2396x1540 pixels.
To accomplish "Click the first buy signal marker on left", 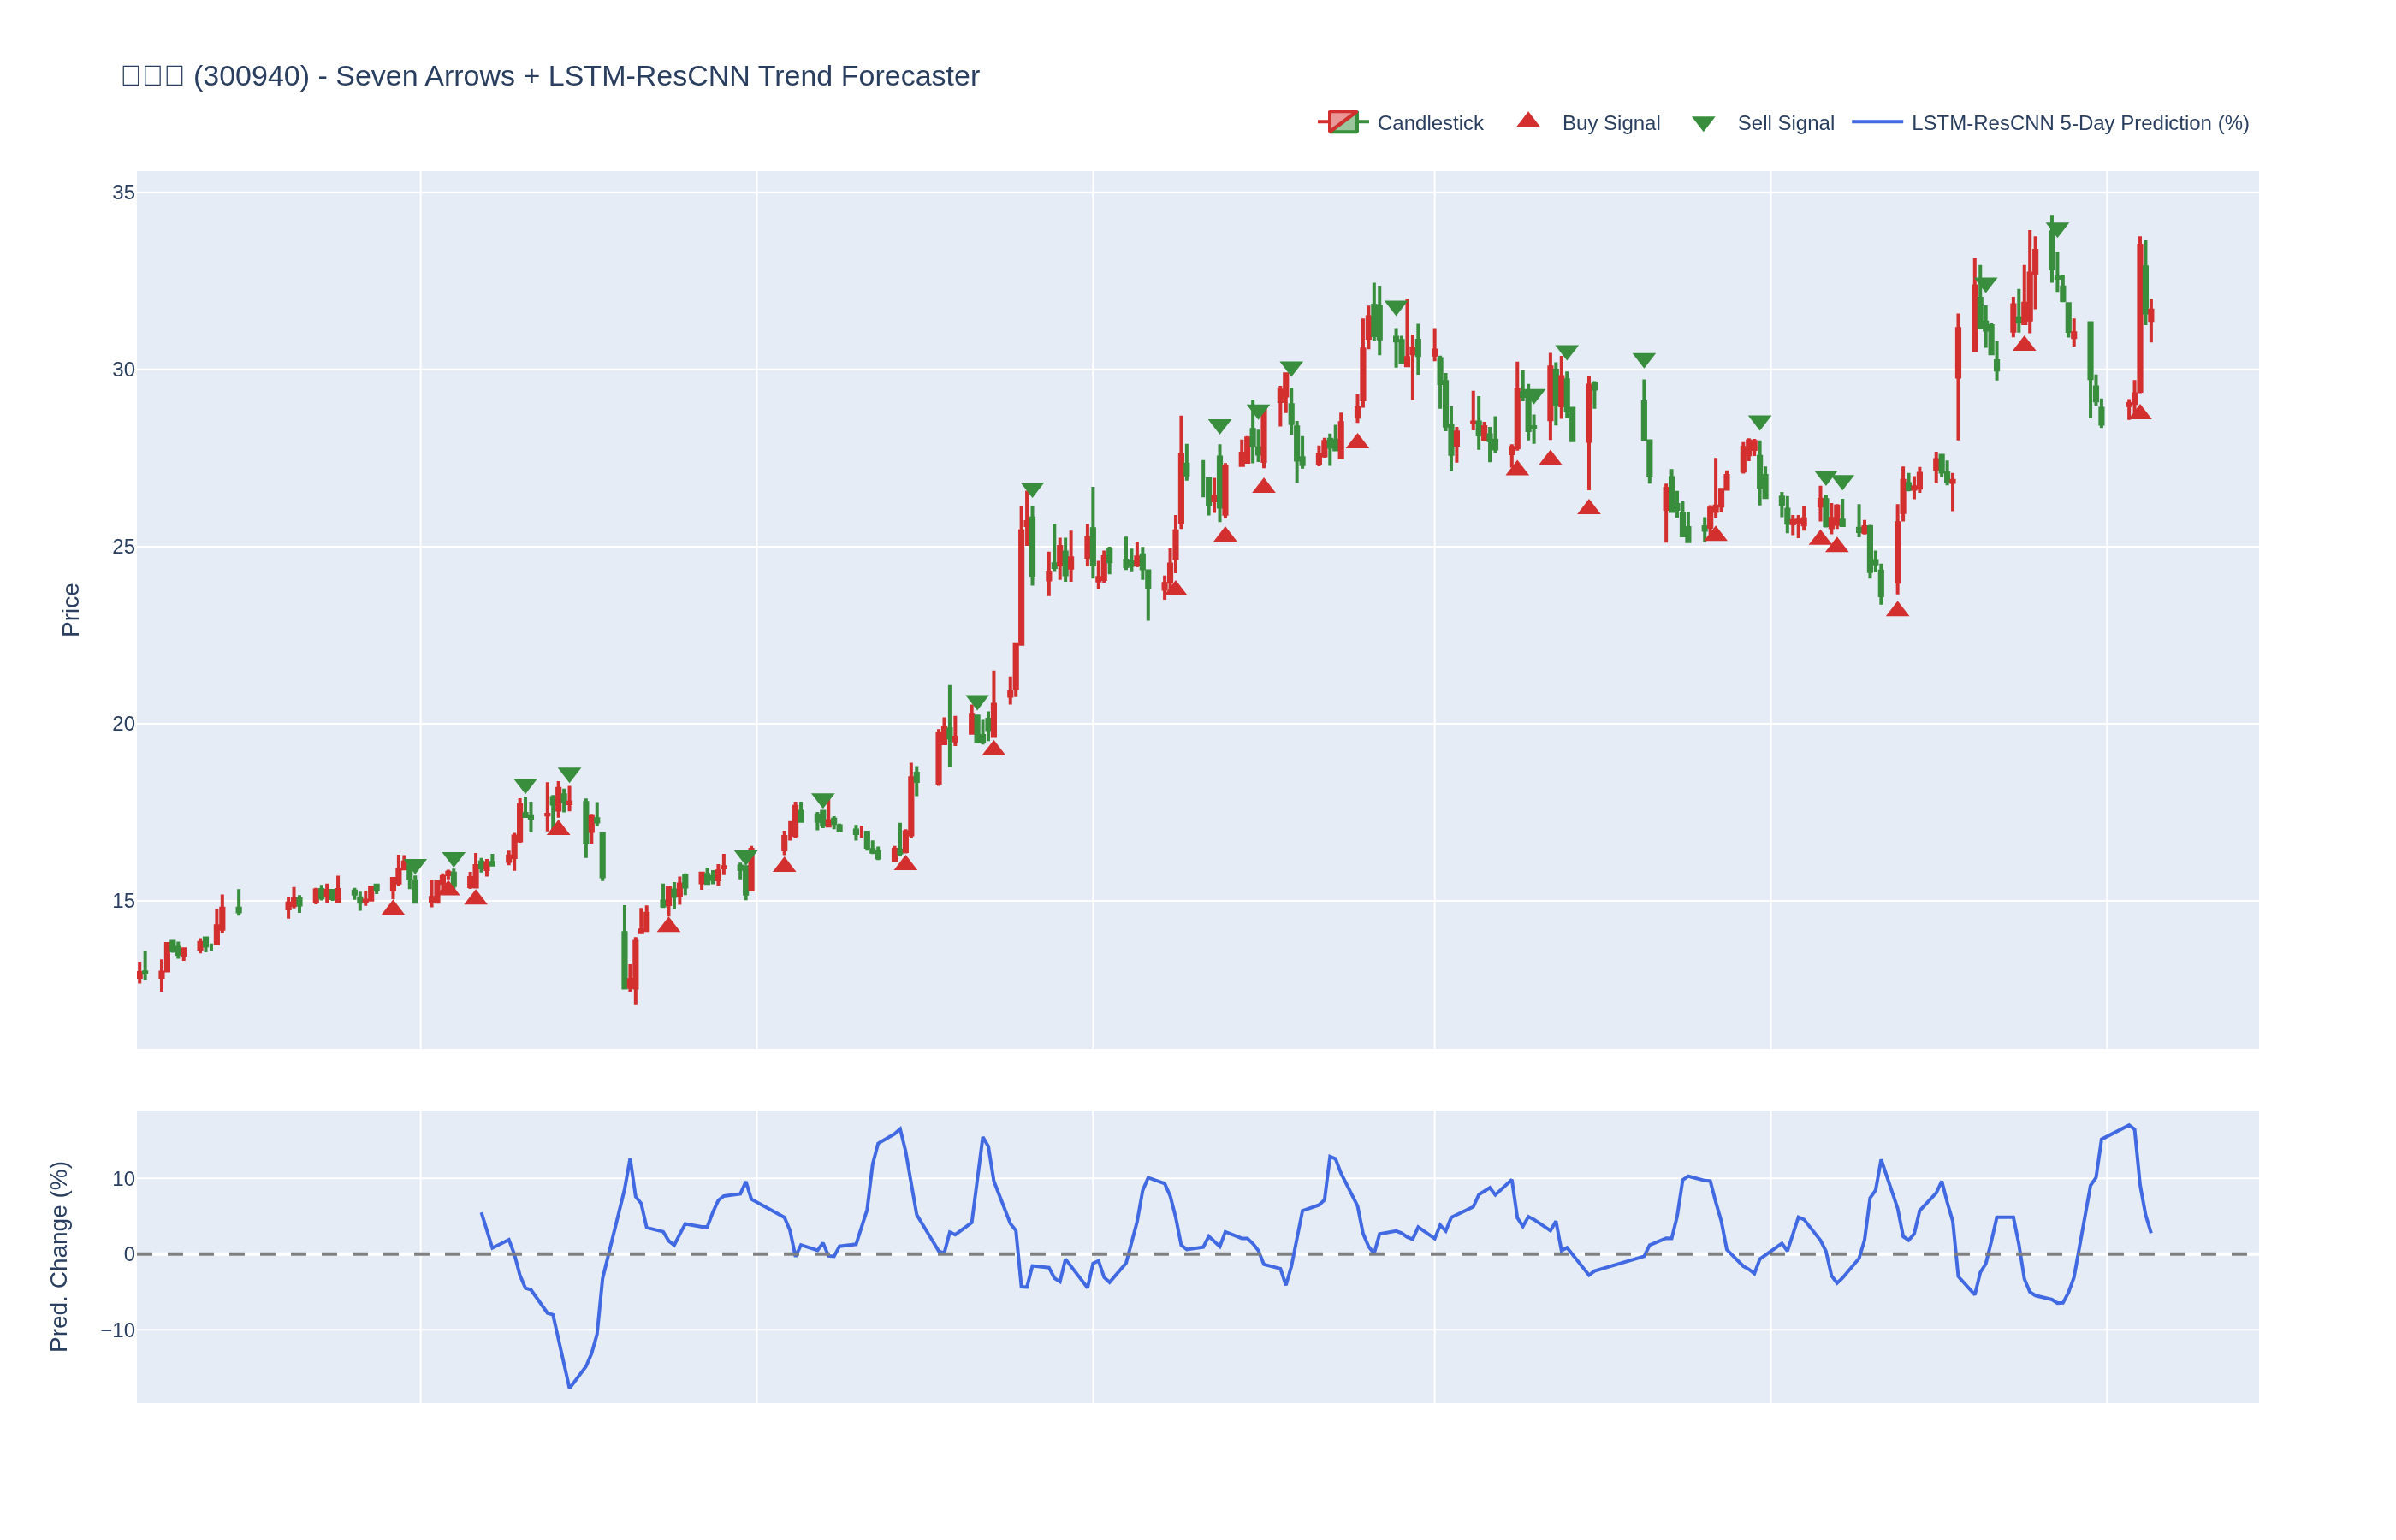I will point(393,908).
